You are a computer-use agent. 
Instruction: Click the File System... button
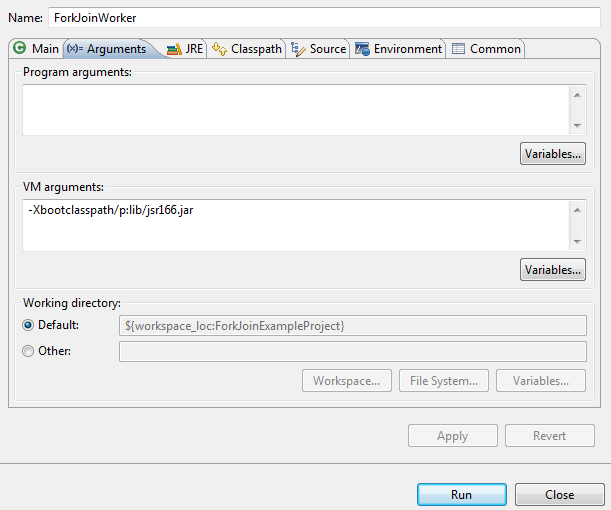[x=443, y=381]
